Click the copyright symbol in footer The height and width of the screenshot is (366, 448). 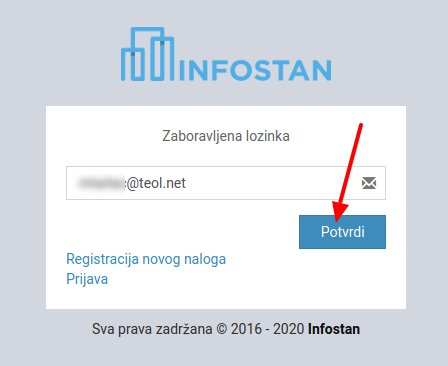point(221,329)
